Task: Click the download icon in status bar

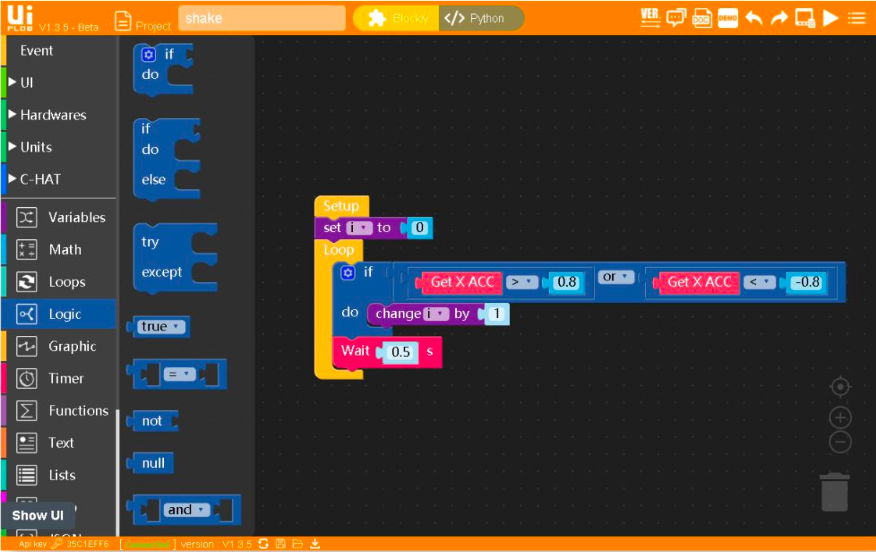Action: 315,544
